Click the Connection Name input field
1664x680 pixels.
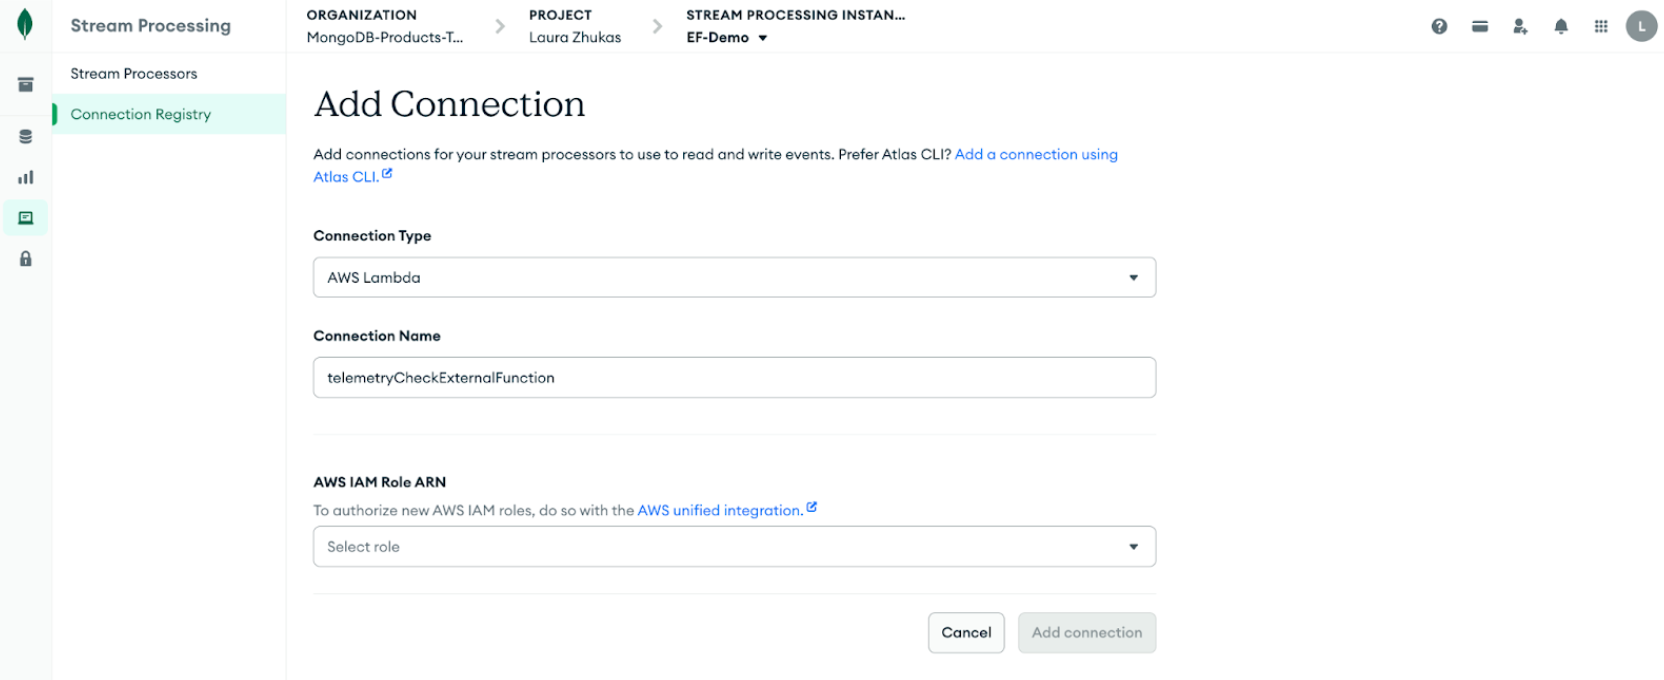[x=734, y=377]
